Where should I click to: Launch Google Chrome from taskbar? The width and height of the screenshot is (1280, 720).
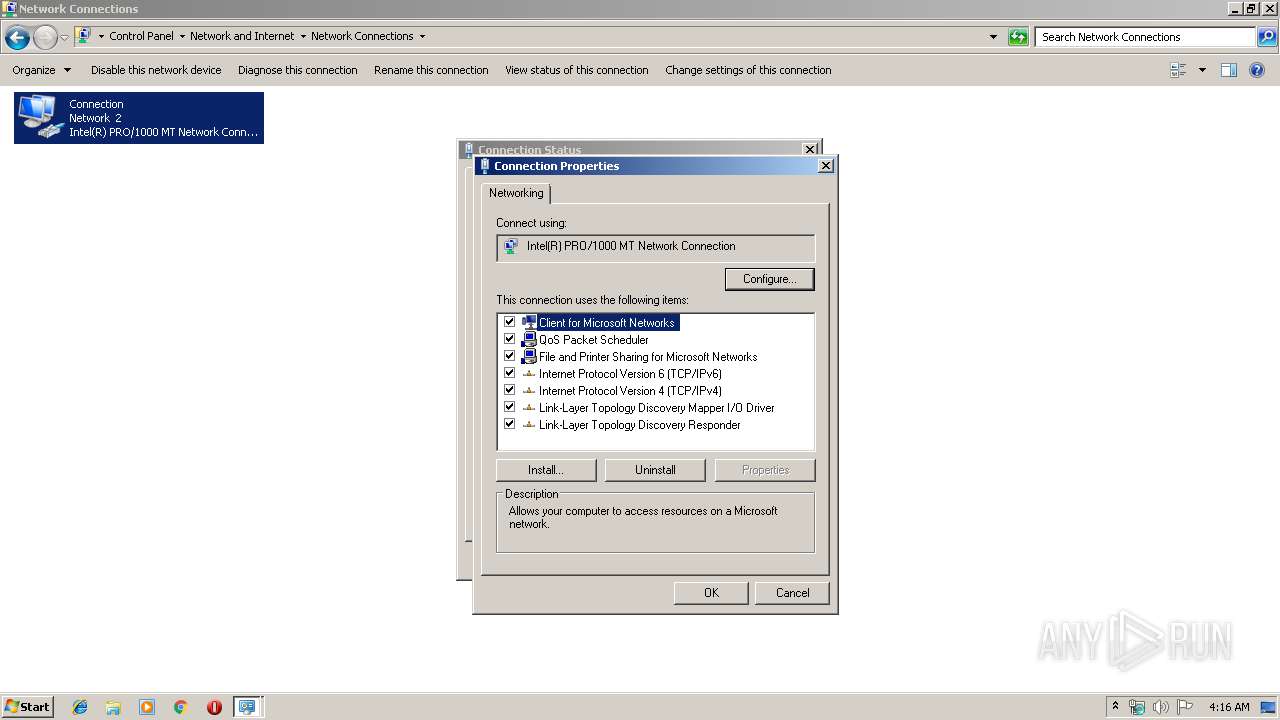click(181, 707)
